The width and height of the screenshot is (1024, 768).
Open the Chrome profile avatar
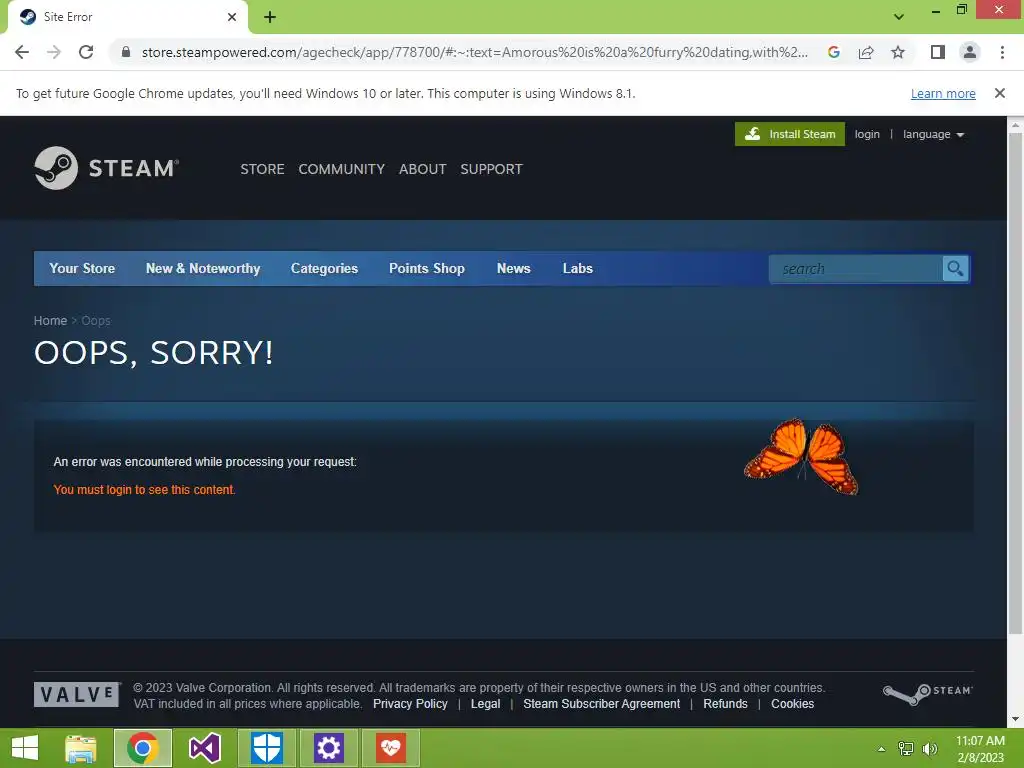point(970,52)
